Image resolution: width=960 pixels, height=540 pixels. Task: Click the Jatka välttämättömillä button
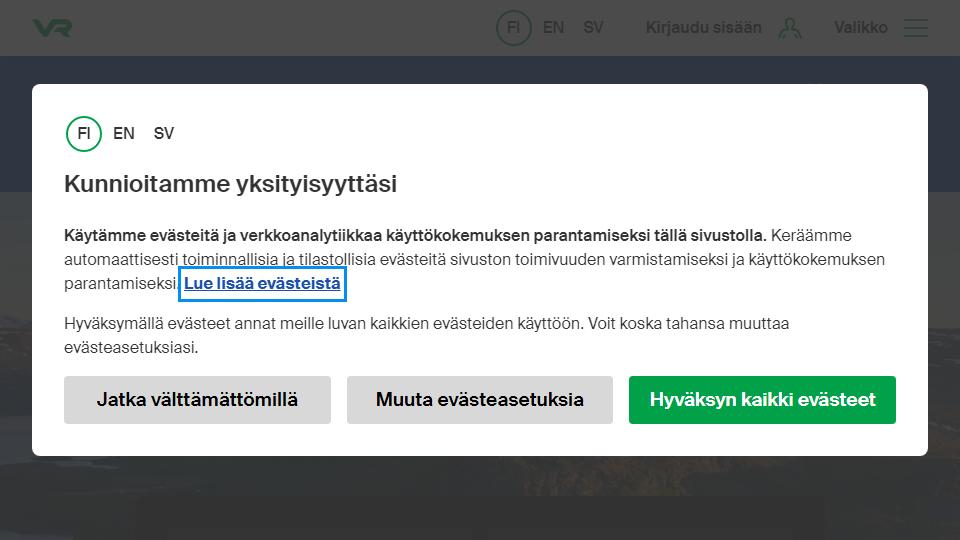pos(197,400)
